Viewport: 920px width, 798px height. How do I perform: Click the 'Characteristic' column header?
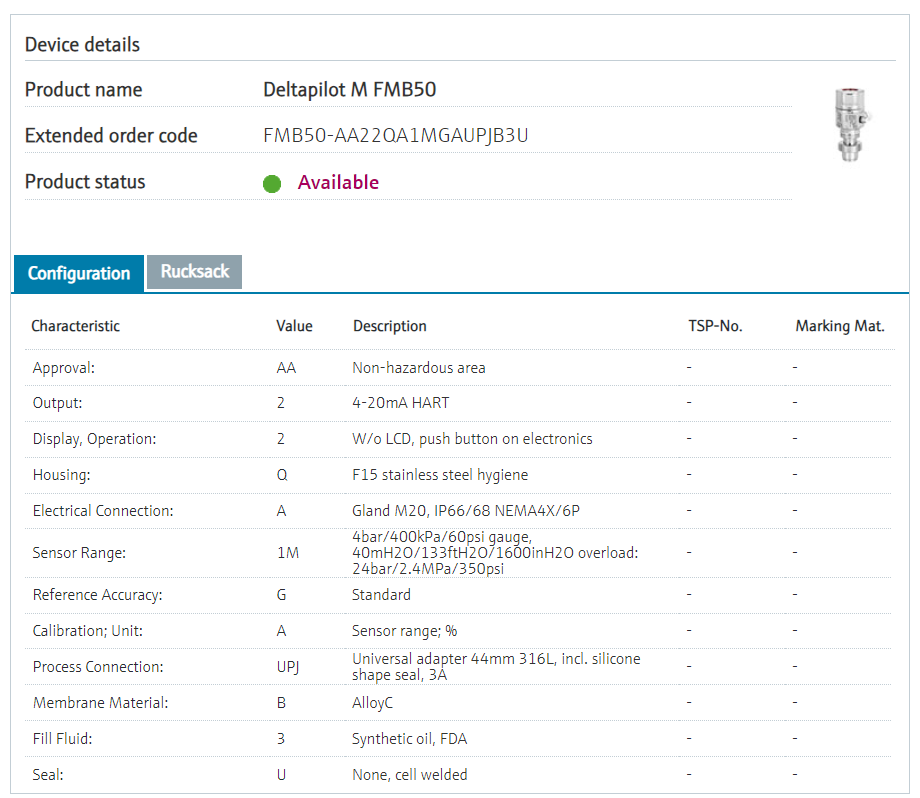click(x=75, y=326)
